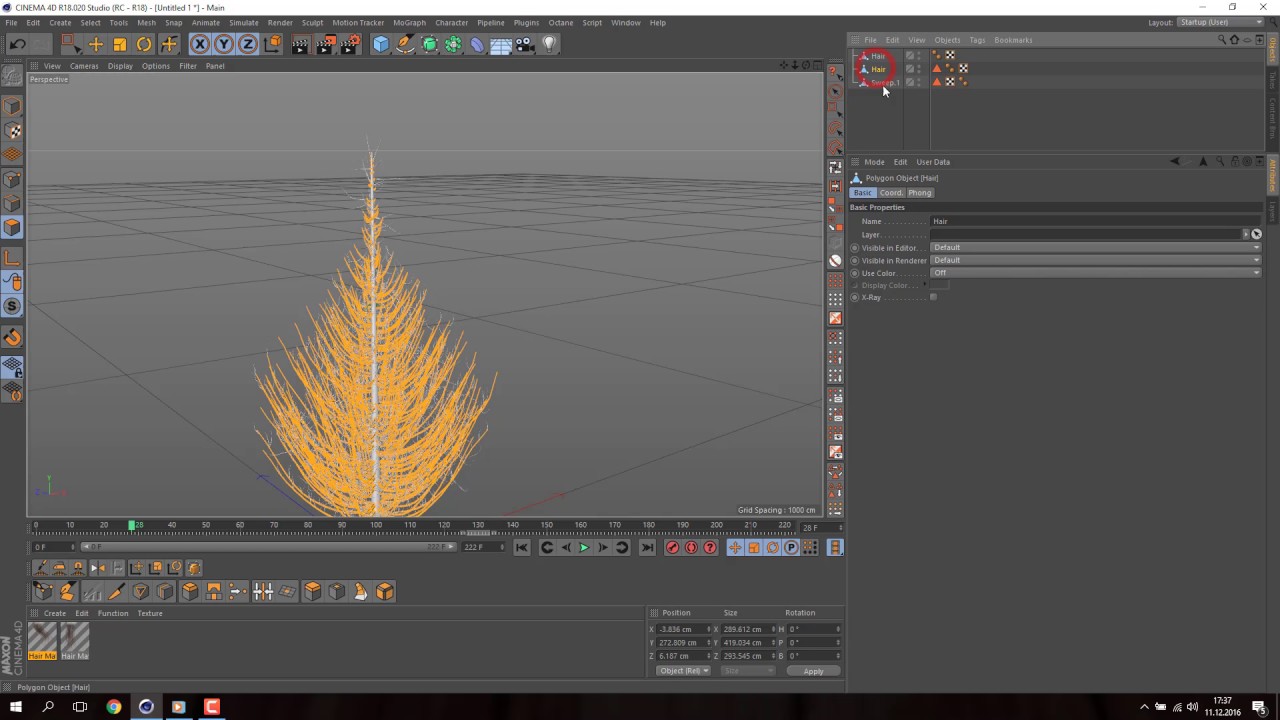Click the Undo arrow icon

tap(17, 44)
